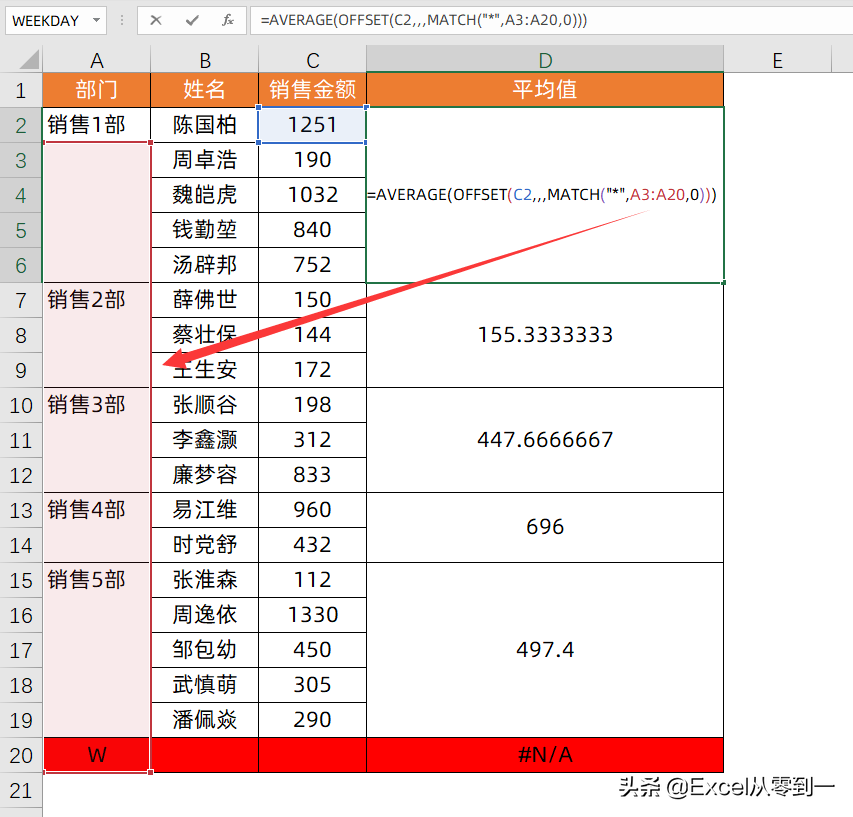Open the Name Box dropdown arrow
853x817 pixels.
click(96, 21)
